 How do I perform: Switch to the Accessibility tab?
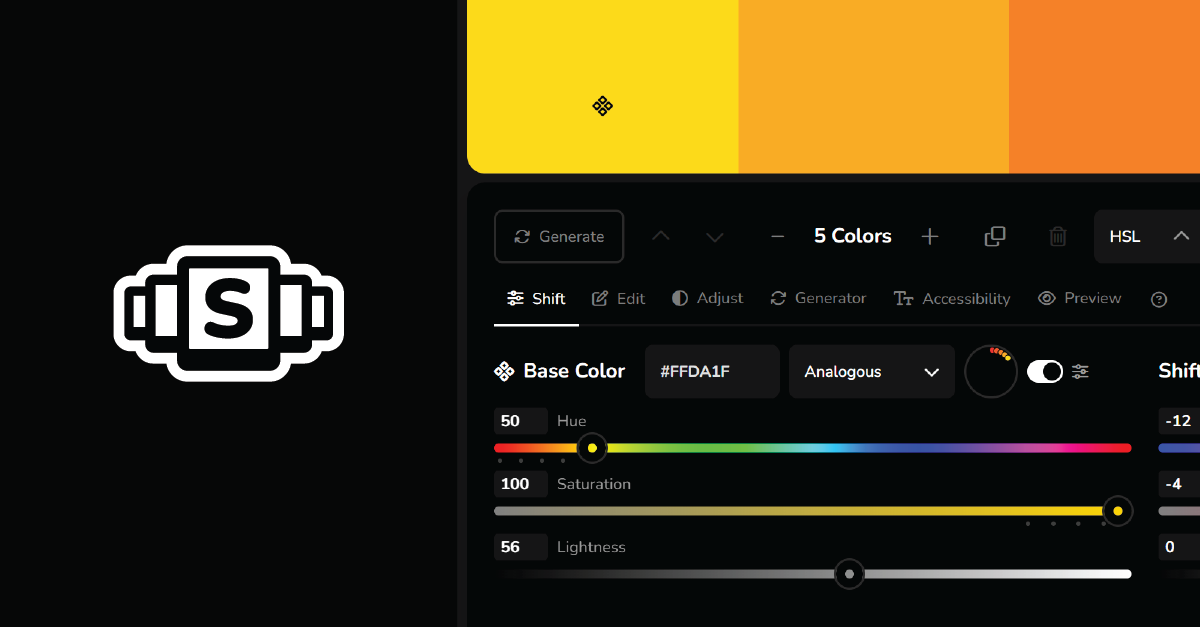pyautogui.click(x=951, y=298)
